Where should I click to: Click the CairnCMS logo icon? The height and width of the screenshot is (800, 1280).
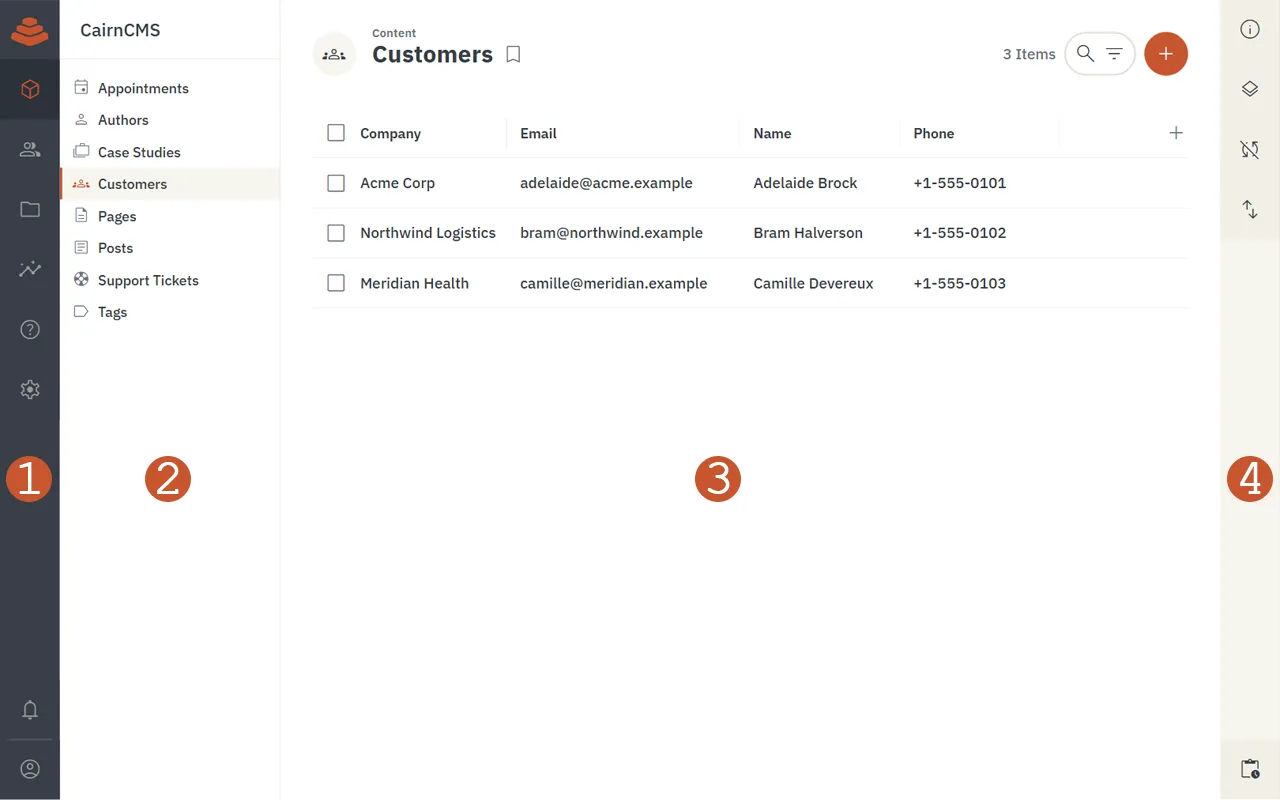pyautogui.click(x=30, y=30)
